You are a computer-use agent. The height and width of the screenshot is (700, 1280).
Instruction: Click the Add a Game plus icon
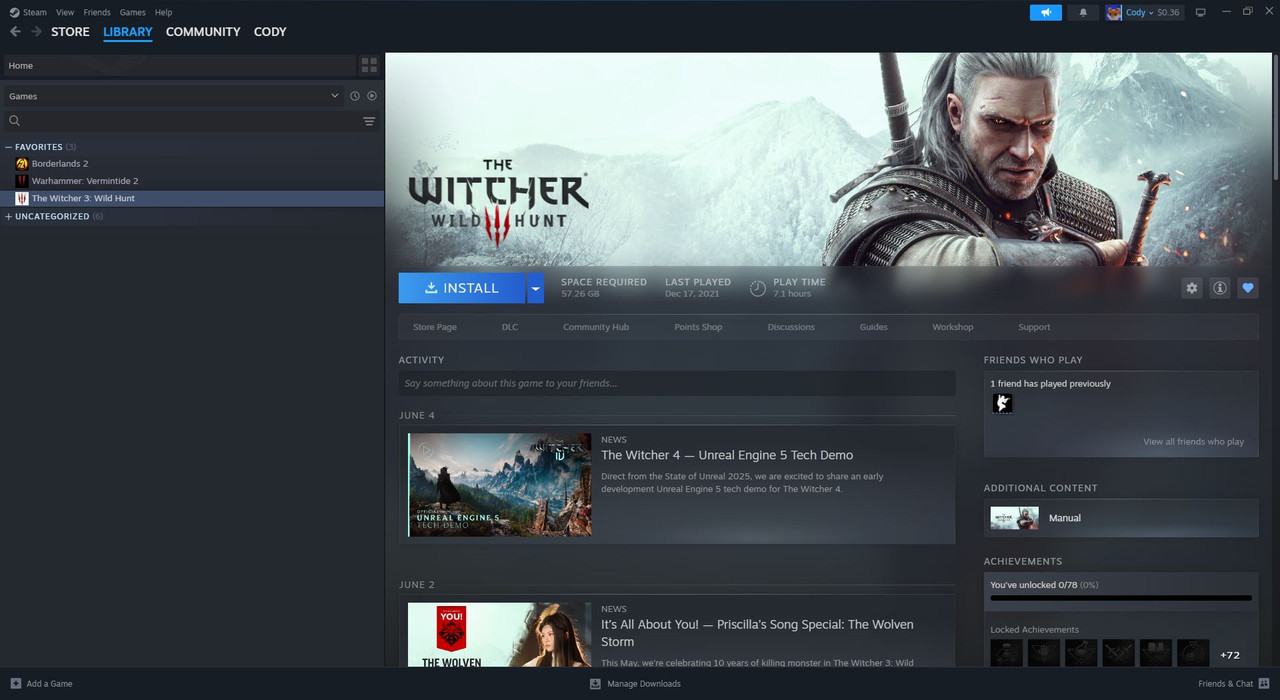pos(15,684)
